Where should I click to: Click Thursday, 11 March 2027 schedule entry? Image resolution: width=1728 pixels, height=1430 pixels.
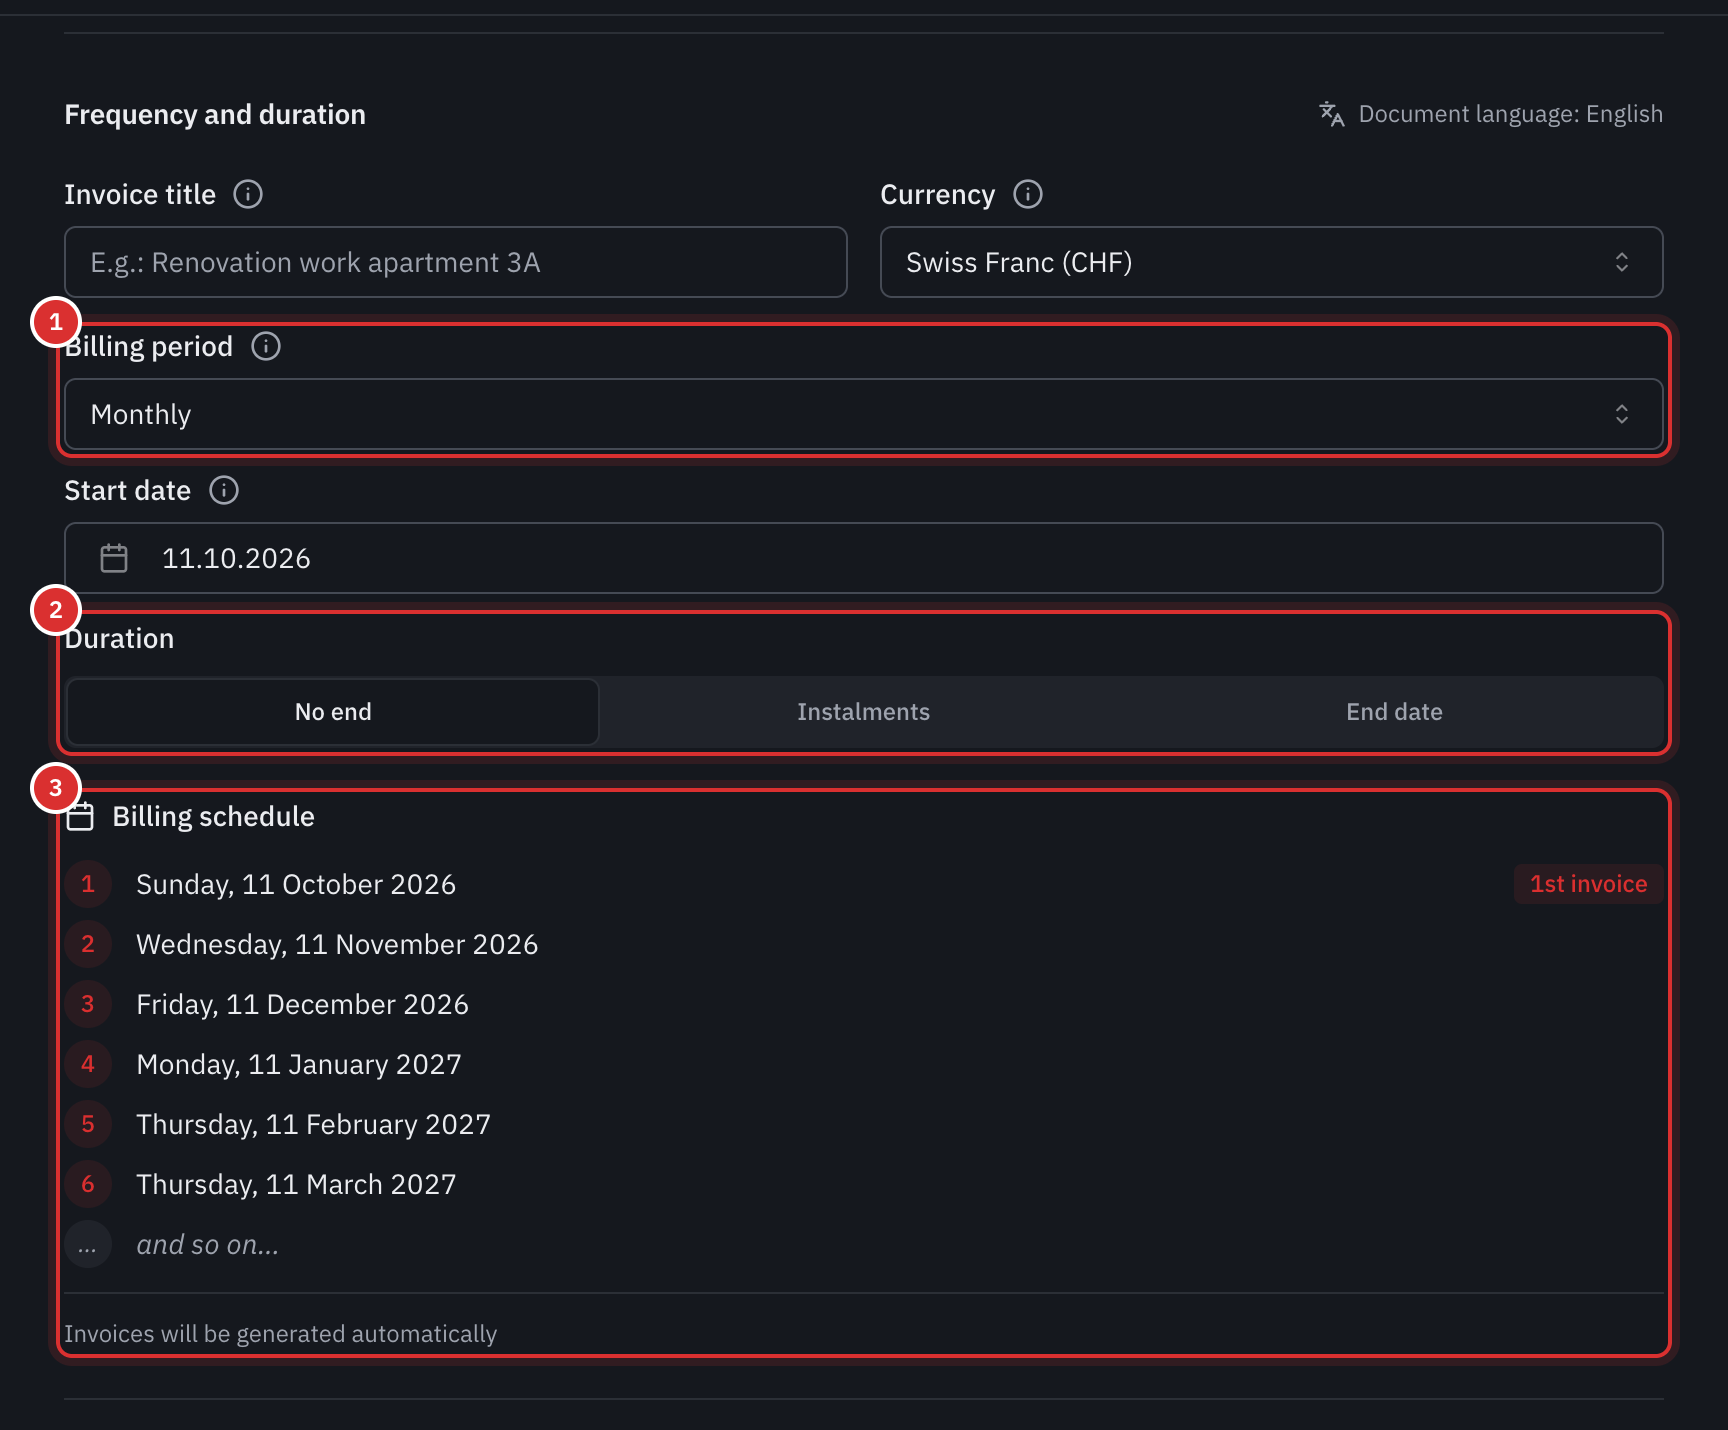pos(296,1184)
